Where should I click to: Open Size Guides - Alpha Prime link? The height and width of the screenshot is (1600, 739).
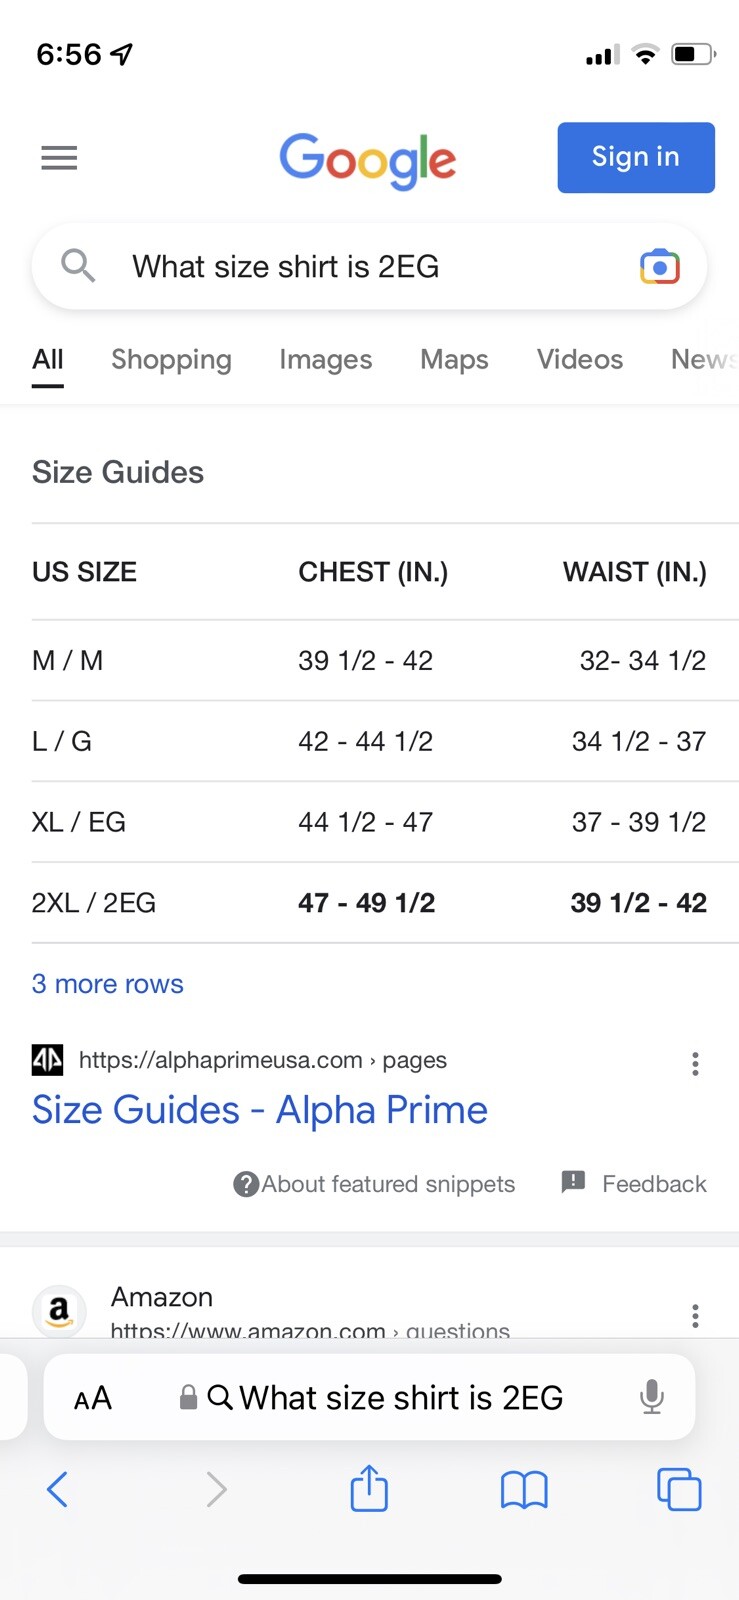[x=260, y=1110]
